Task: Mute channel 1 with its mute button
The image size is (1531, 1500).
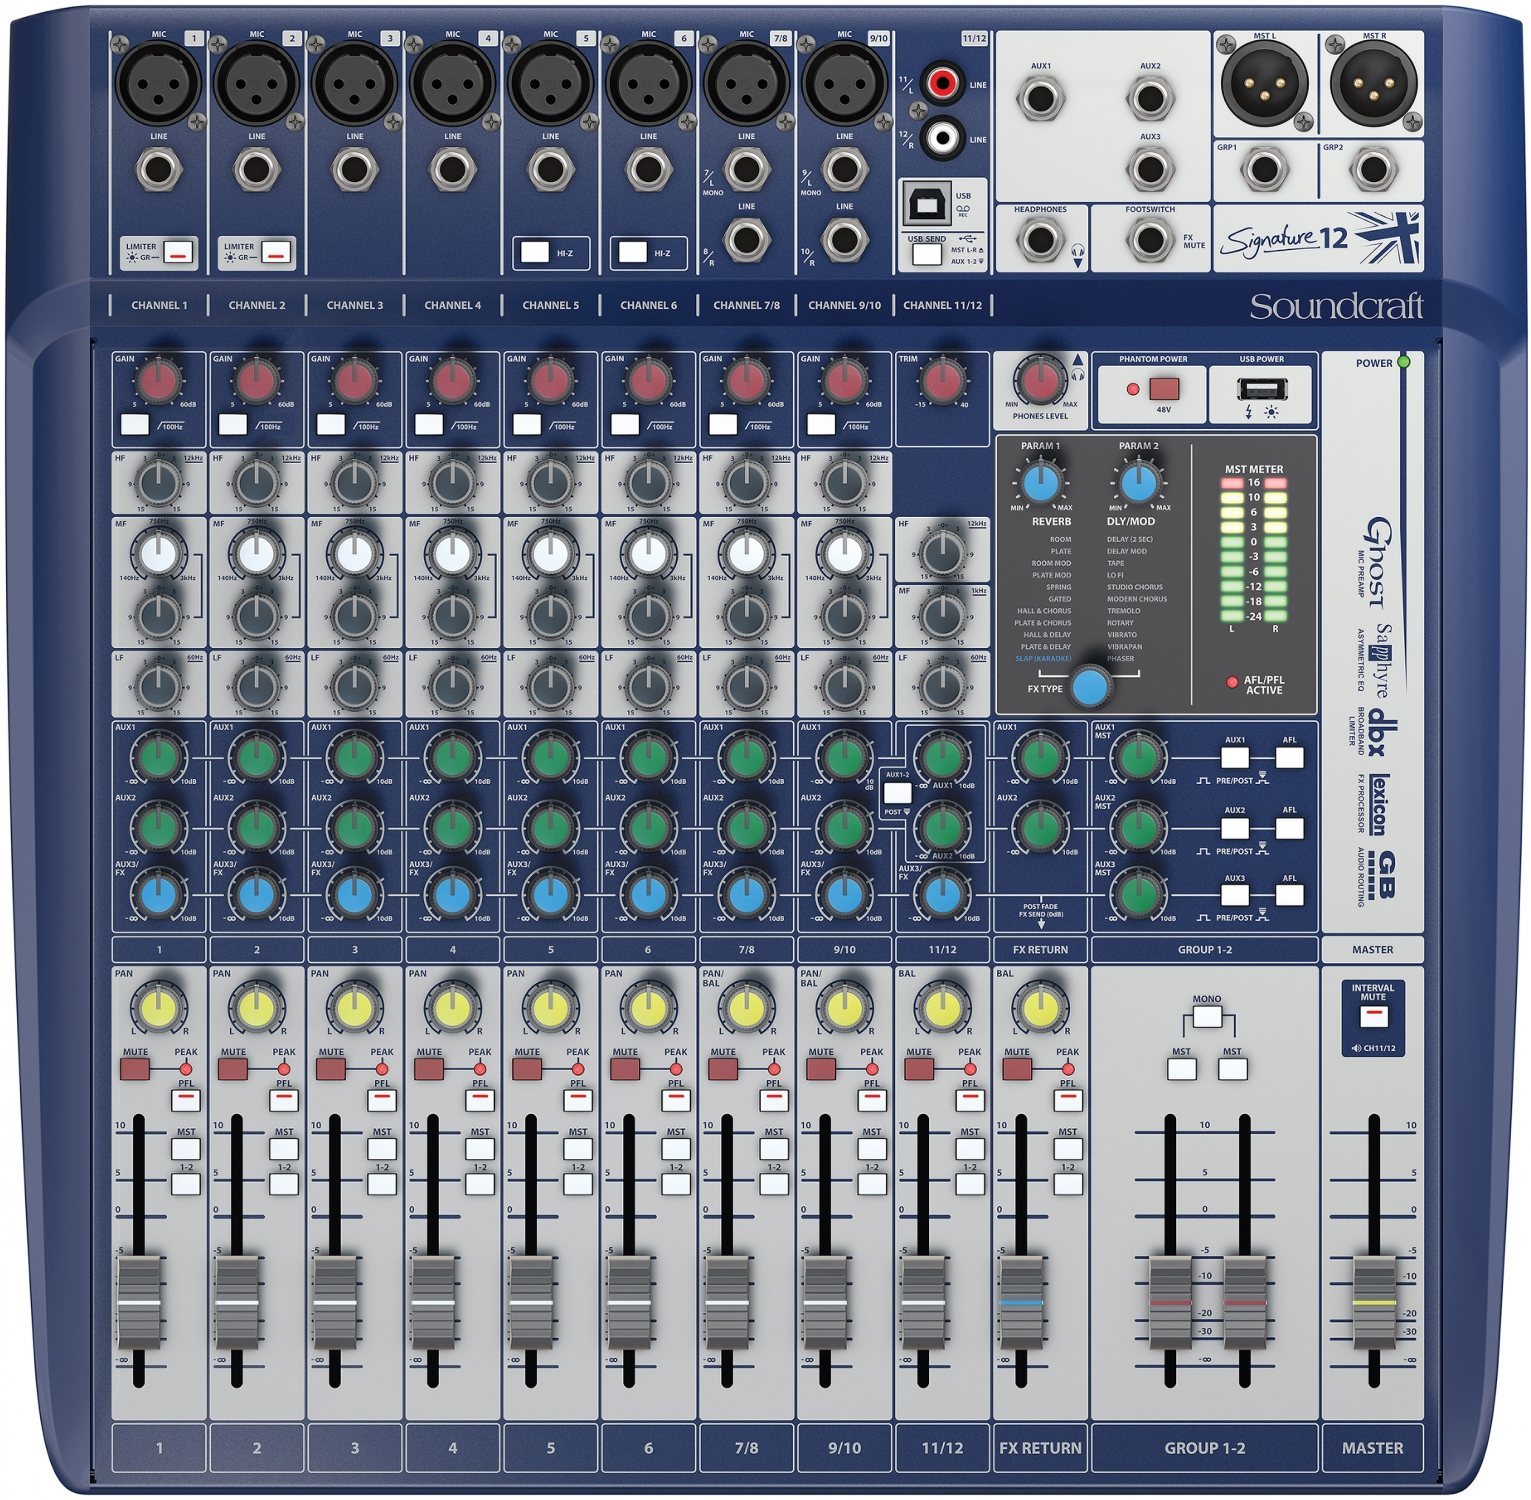Action: click(135, 1069)
